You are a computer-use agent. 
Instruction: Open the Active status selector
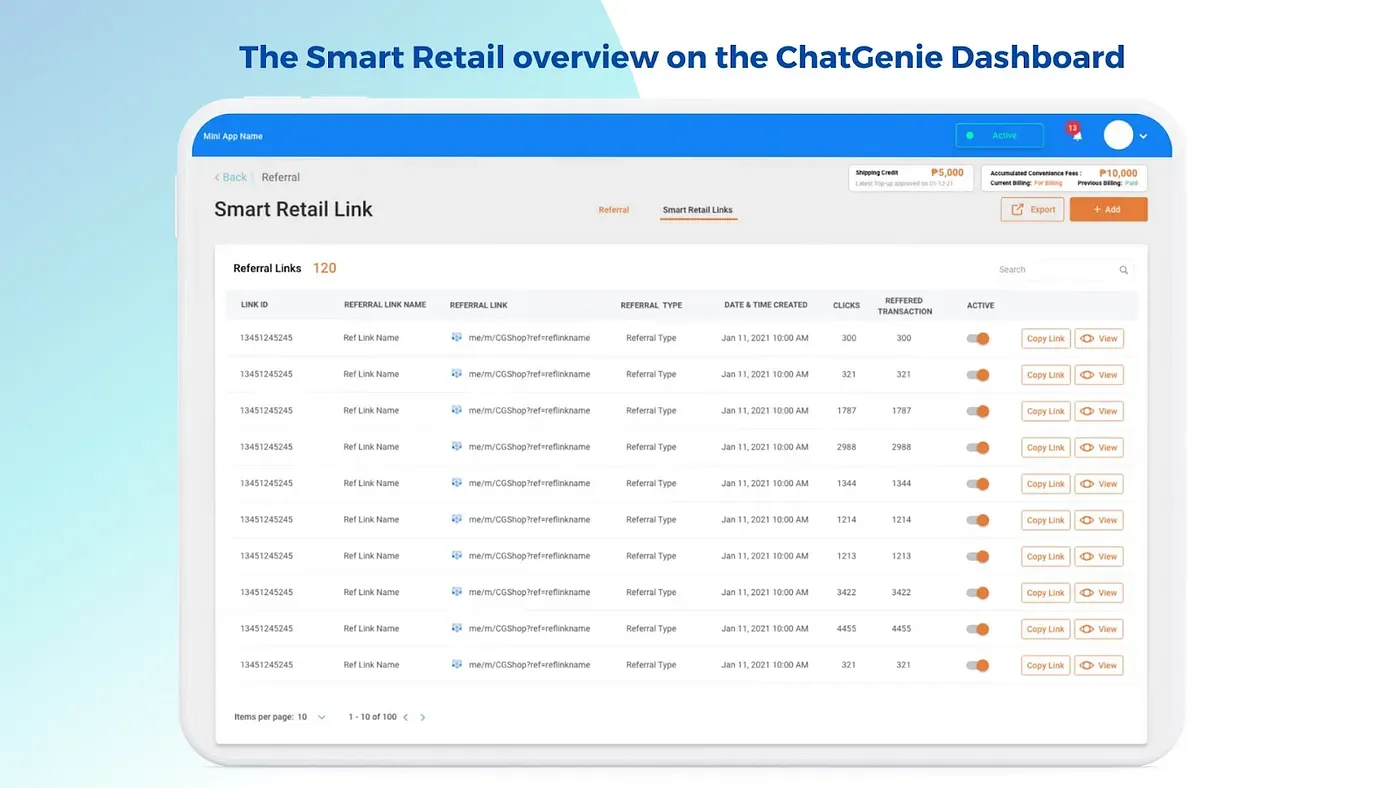(x=999, y=136)
